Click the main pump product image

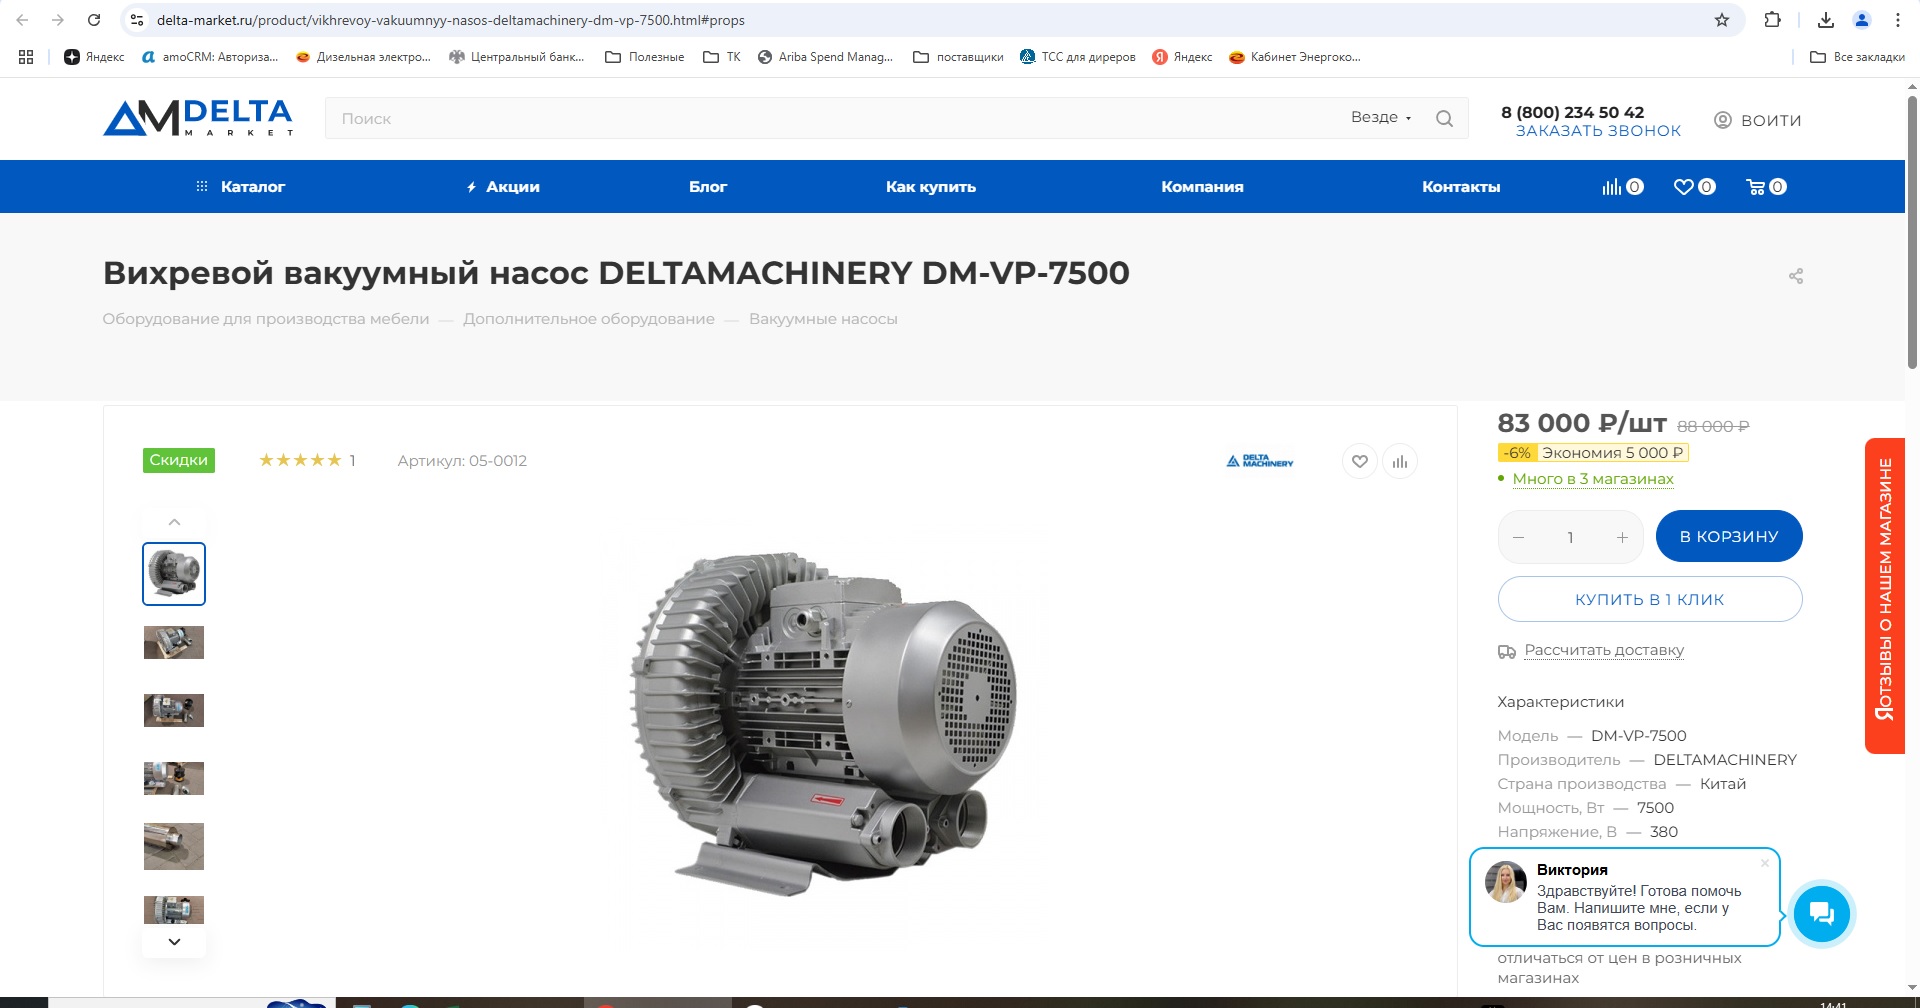point(823,725)
